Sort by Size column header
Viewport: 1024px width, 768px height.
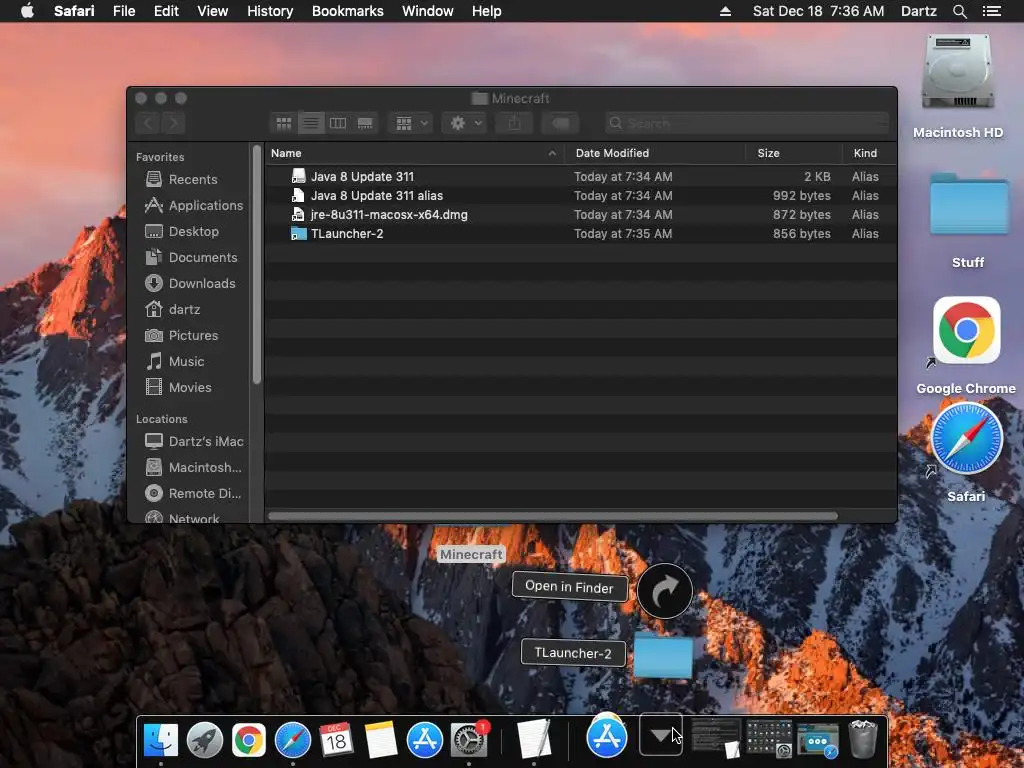coord(793,153)
